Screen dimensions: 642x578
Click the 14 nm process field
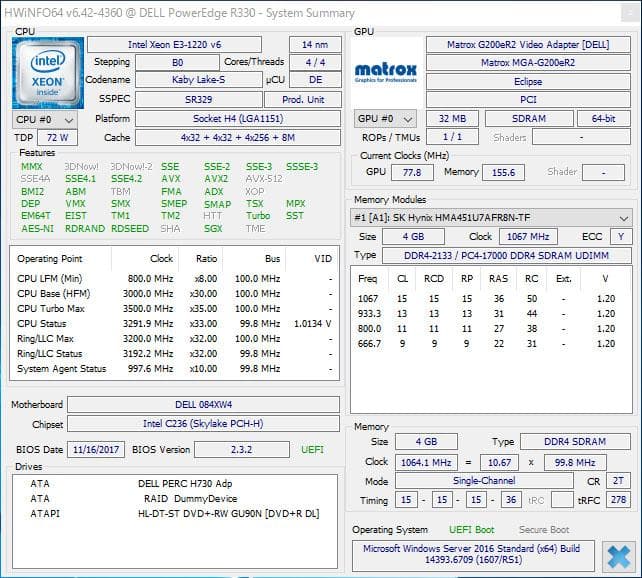coord(315,45)
